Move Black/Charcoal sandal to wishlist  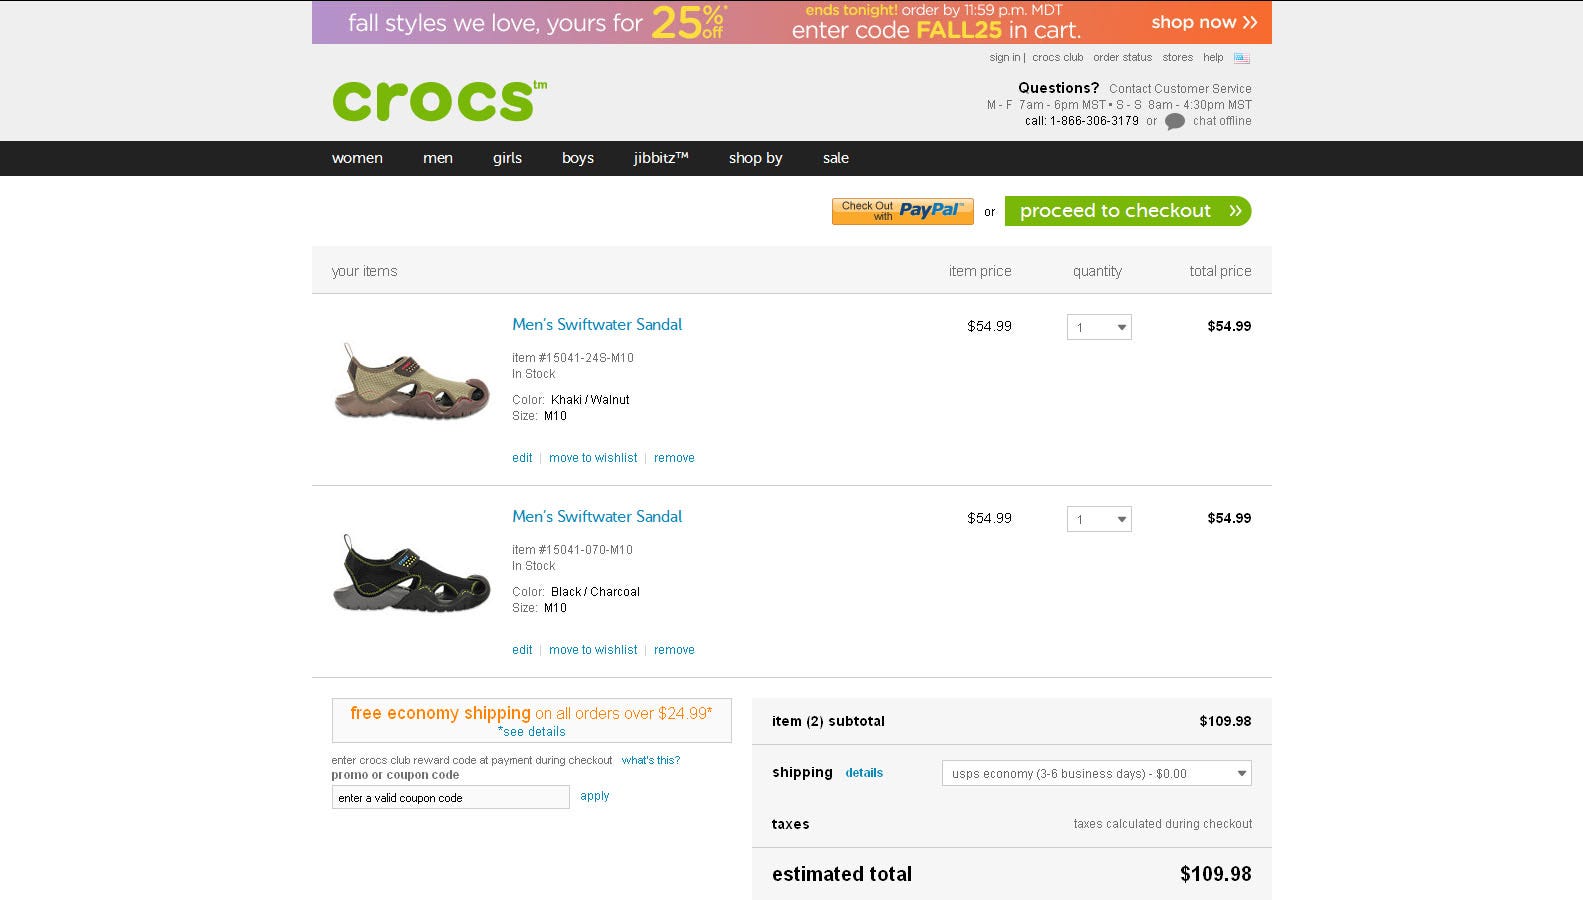593,650
